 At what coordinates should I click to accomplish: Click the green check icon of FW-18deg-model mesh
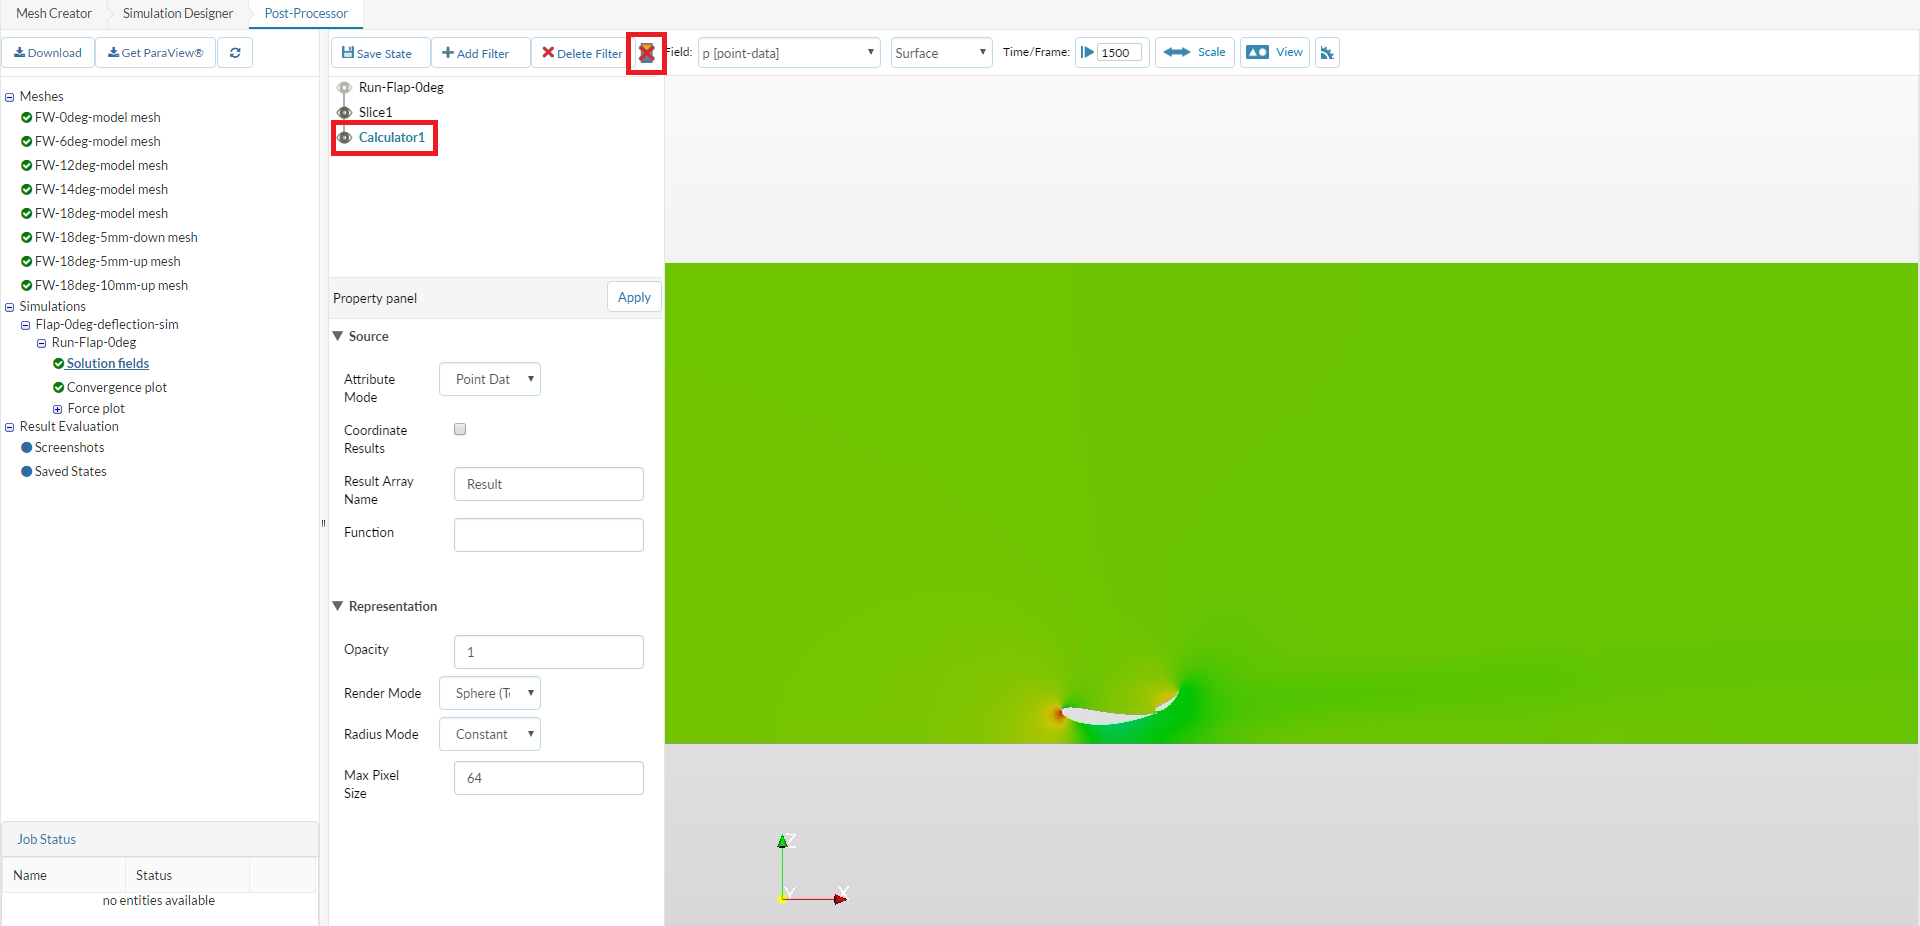(26, 214)
